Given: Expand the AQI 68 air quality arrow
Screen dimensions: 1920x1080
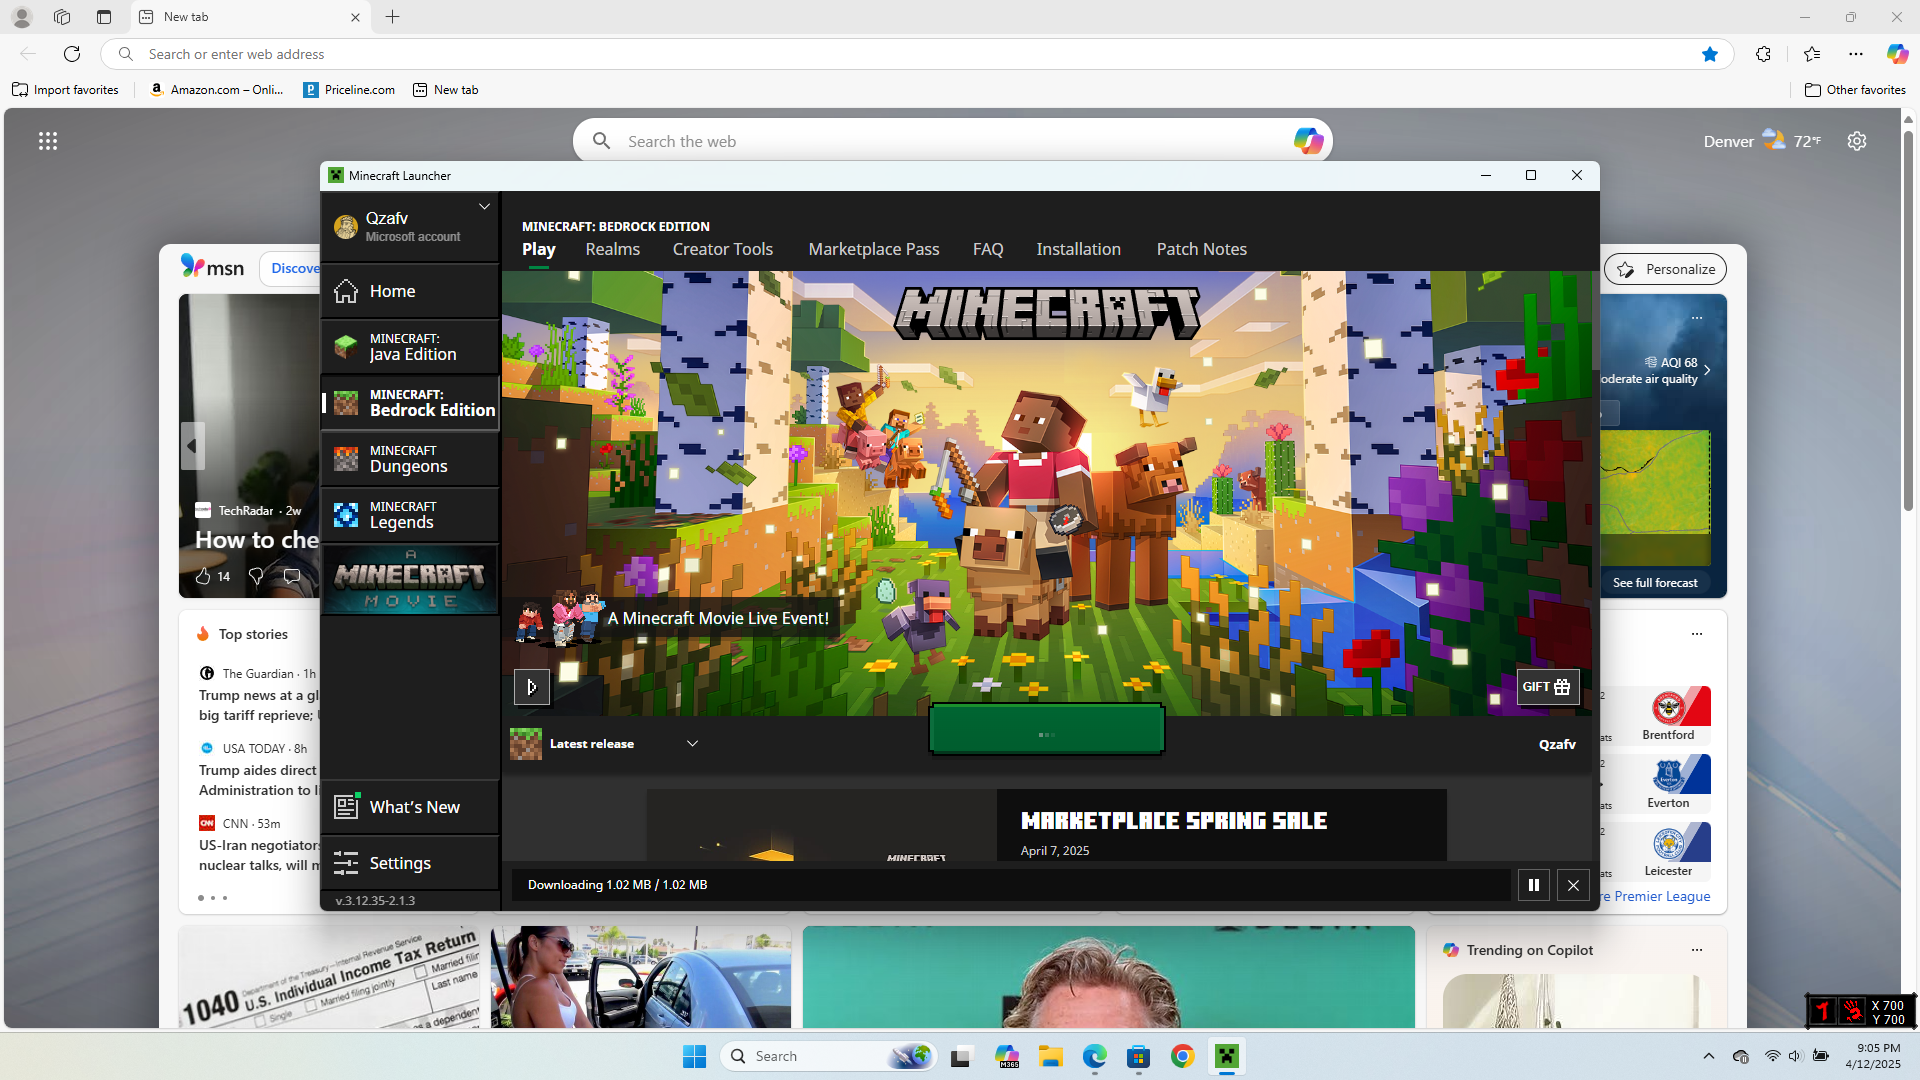Looking at the screenshot, I should point(1707,370).
